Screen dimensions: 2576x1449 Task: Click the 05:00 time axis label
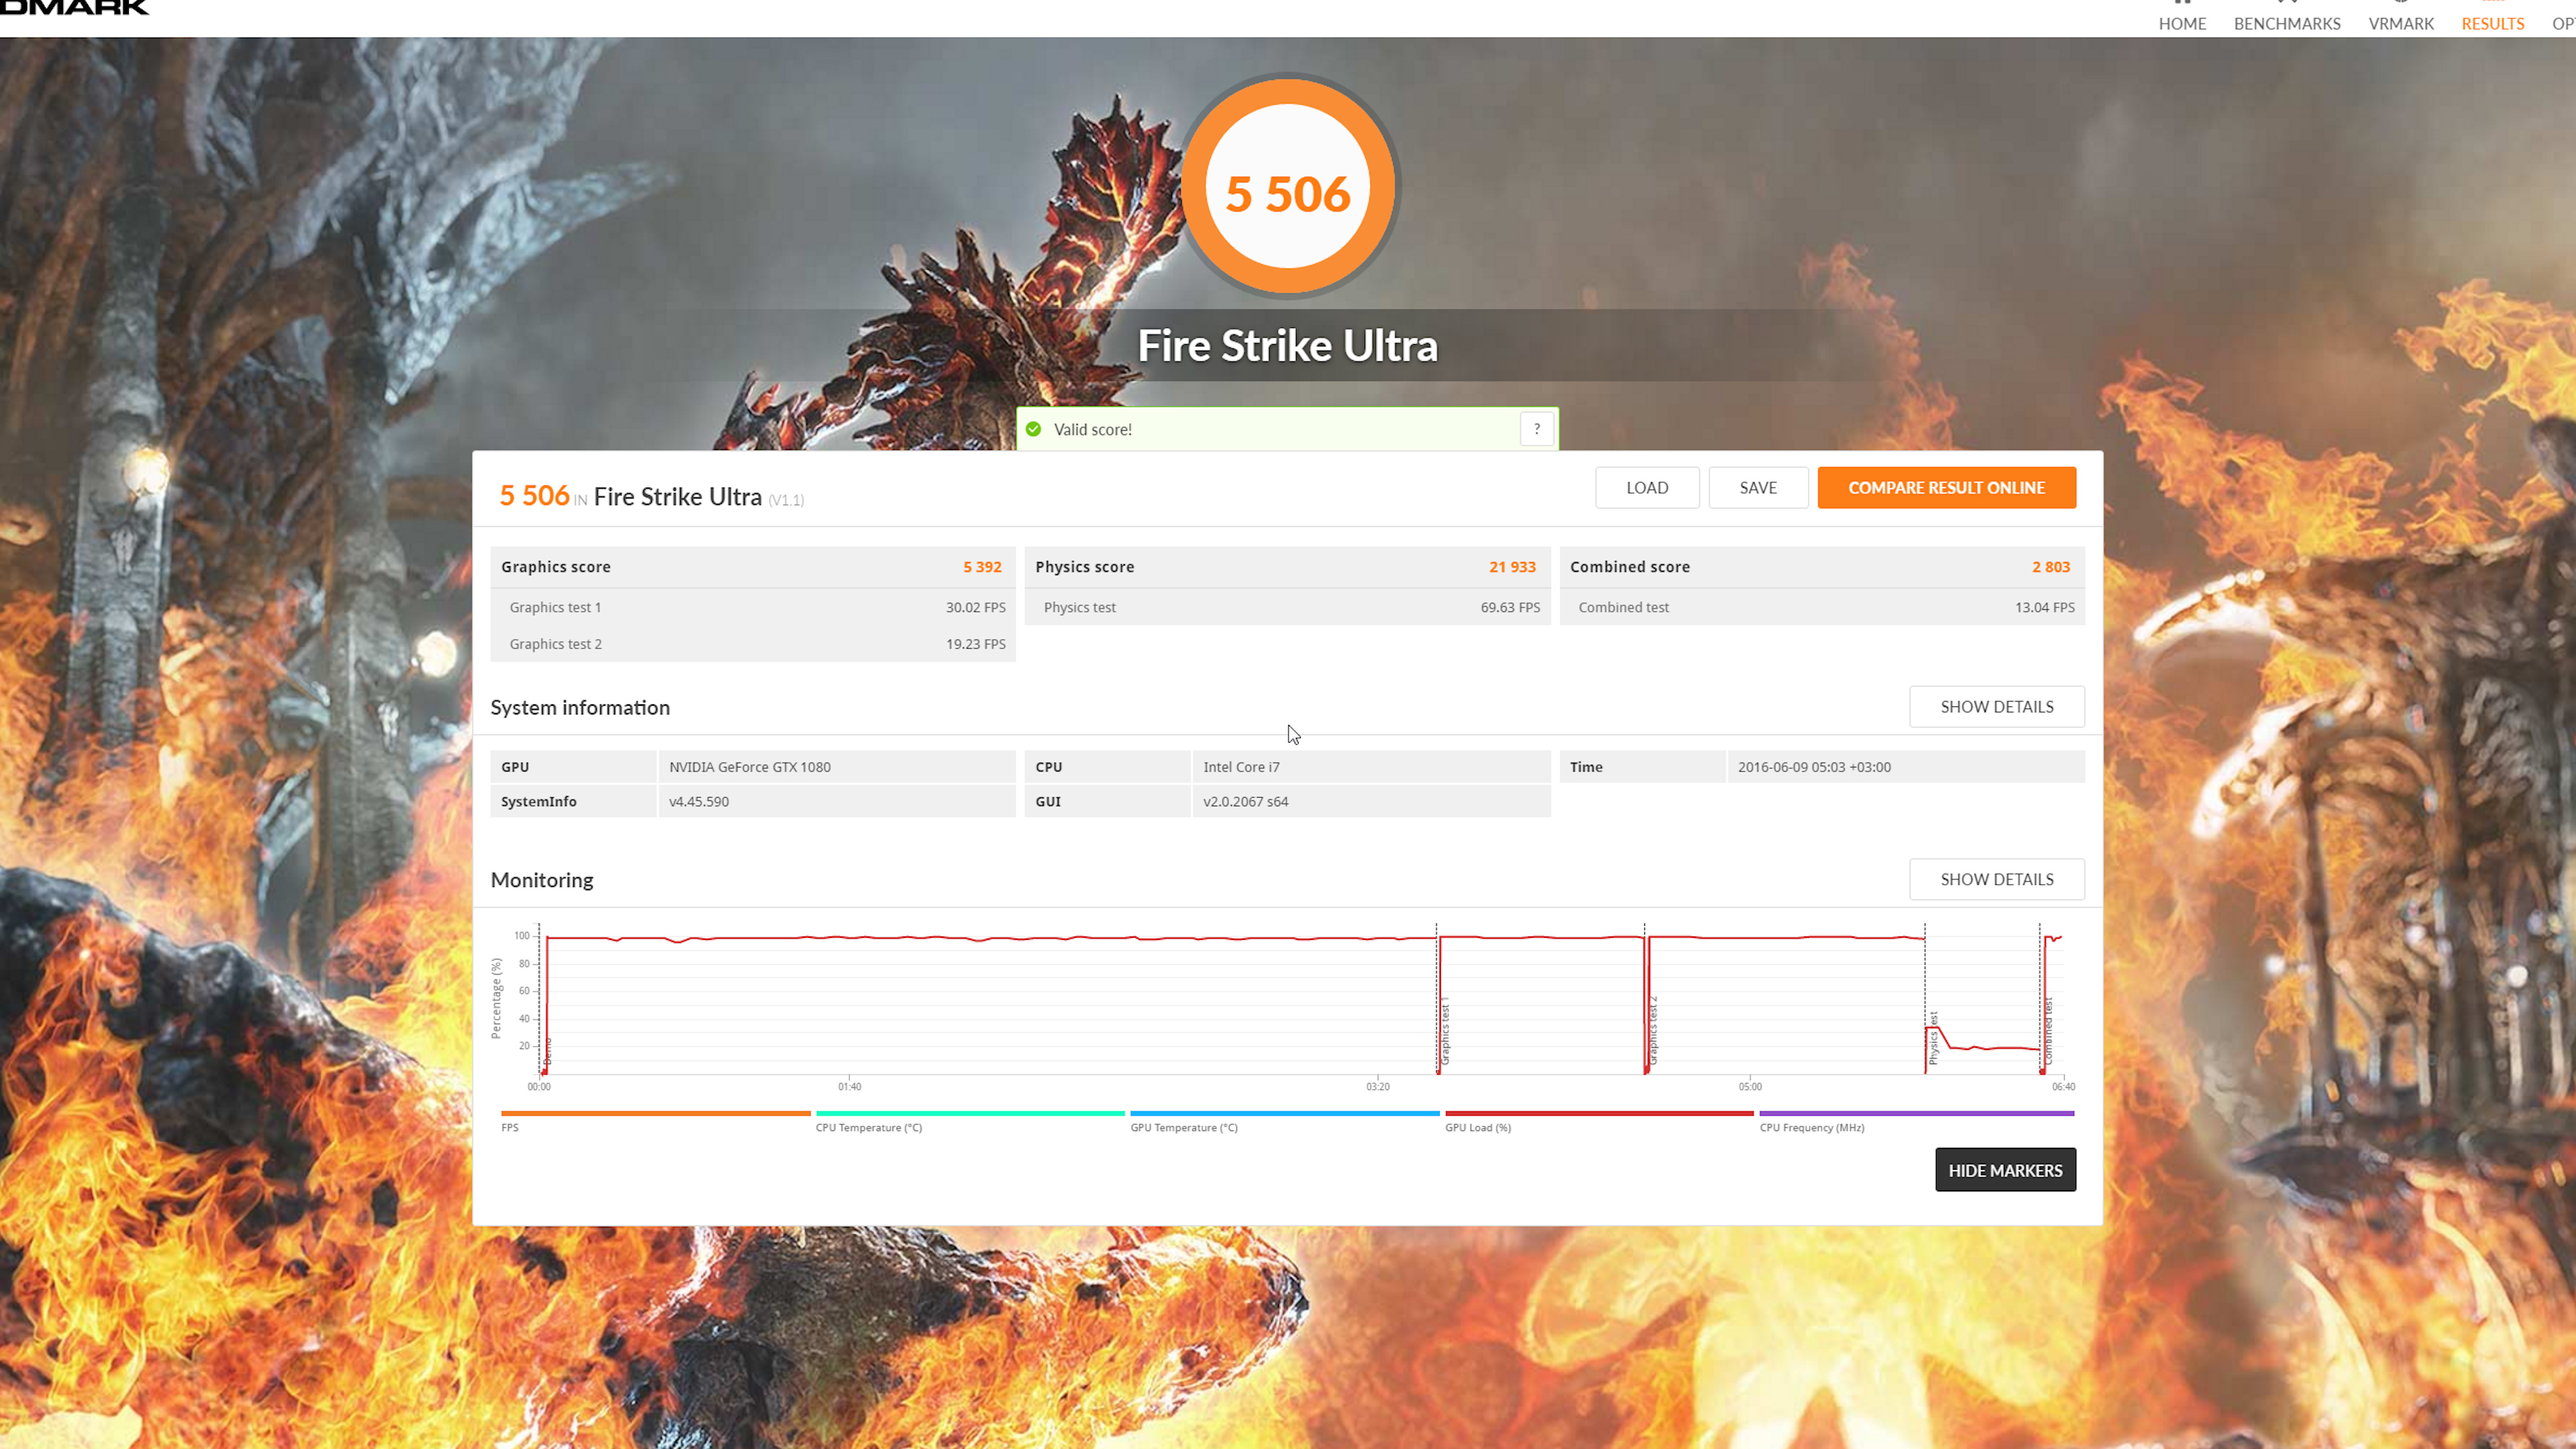pyautogui.click(x=1749, y=1086)
